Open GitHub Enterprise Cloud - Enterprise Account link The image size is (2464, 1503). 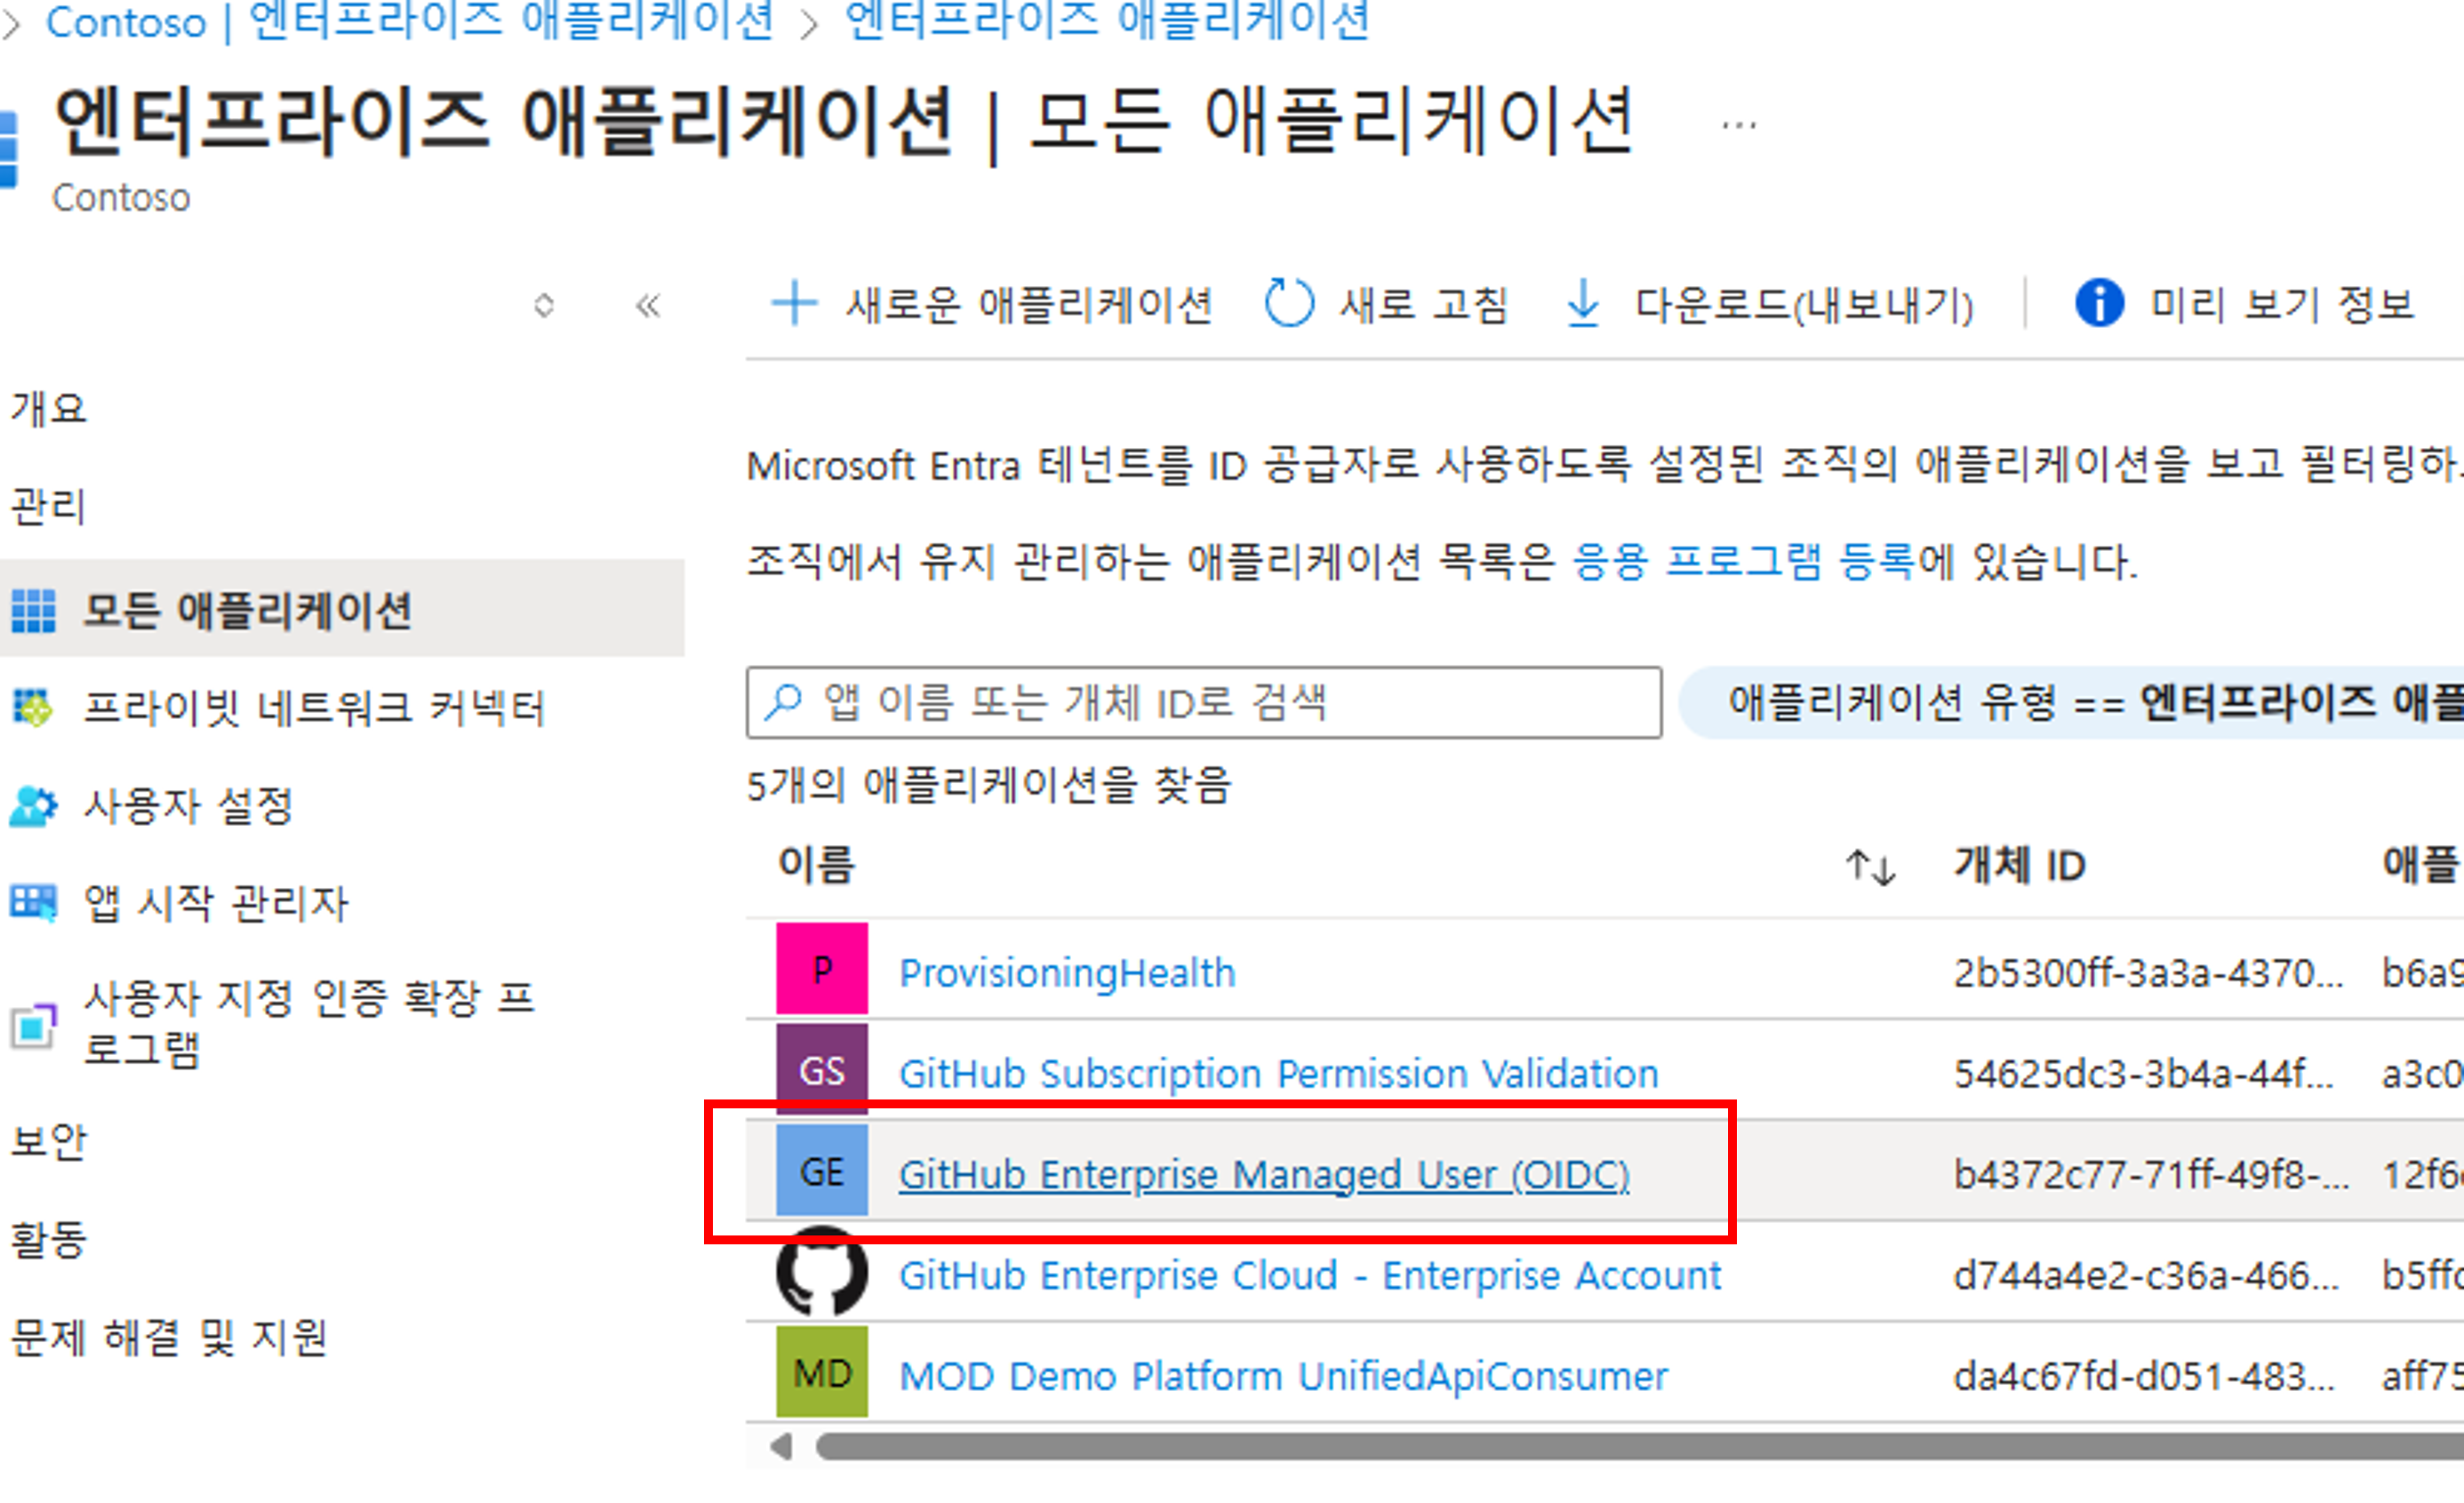pyautogui.click(x=1310, y=1275)
